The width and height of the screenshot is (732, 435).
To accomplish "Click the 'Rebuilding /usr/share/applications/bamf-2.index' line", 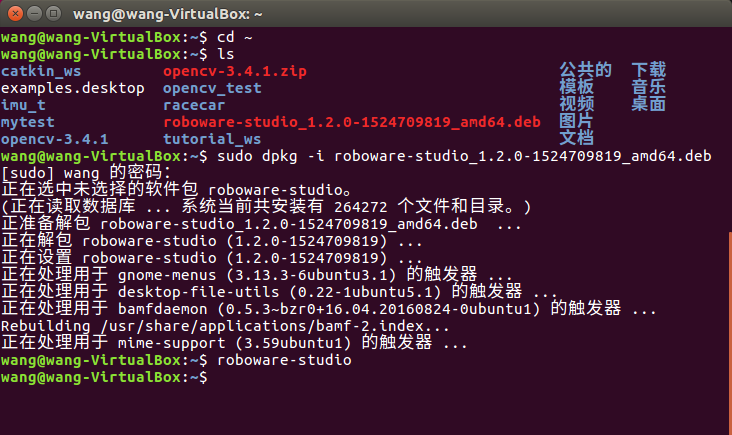I will (x=225, y=326).
